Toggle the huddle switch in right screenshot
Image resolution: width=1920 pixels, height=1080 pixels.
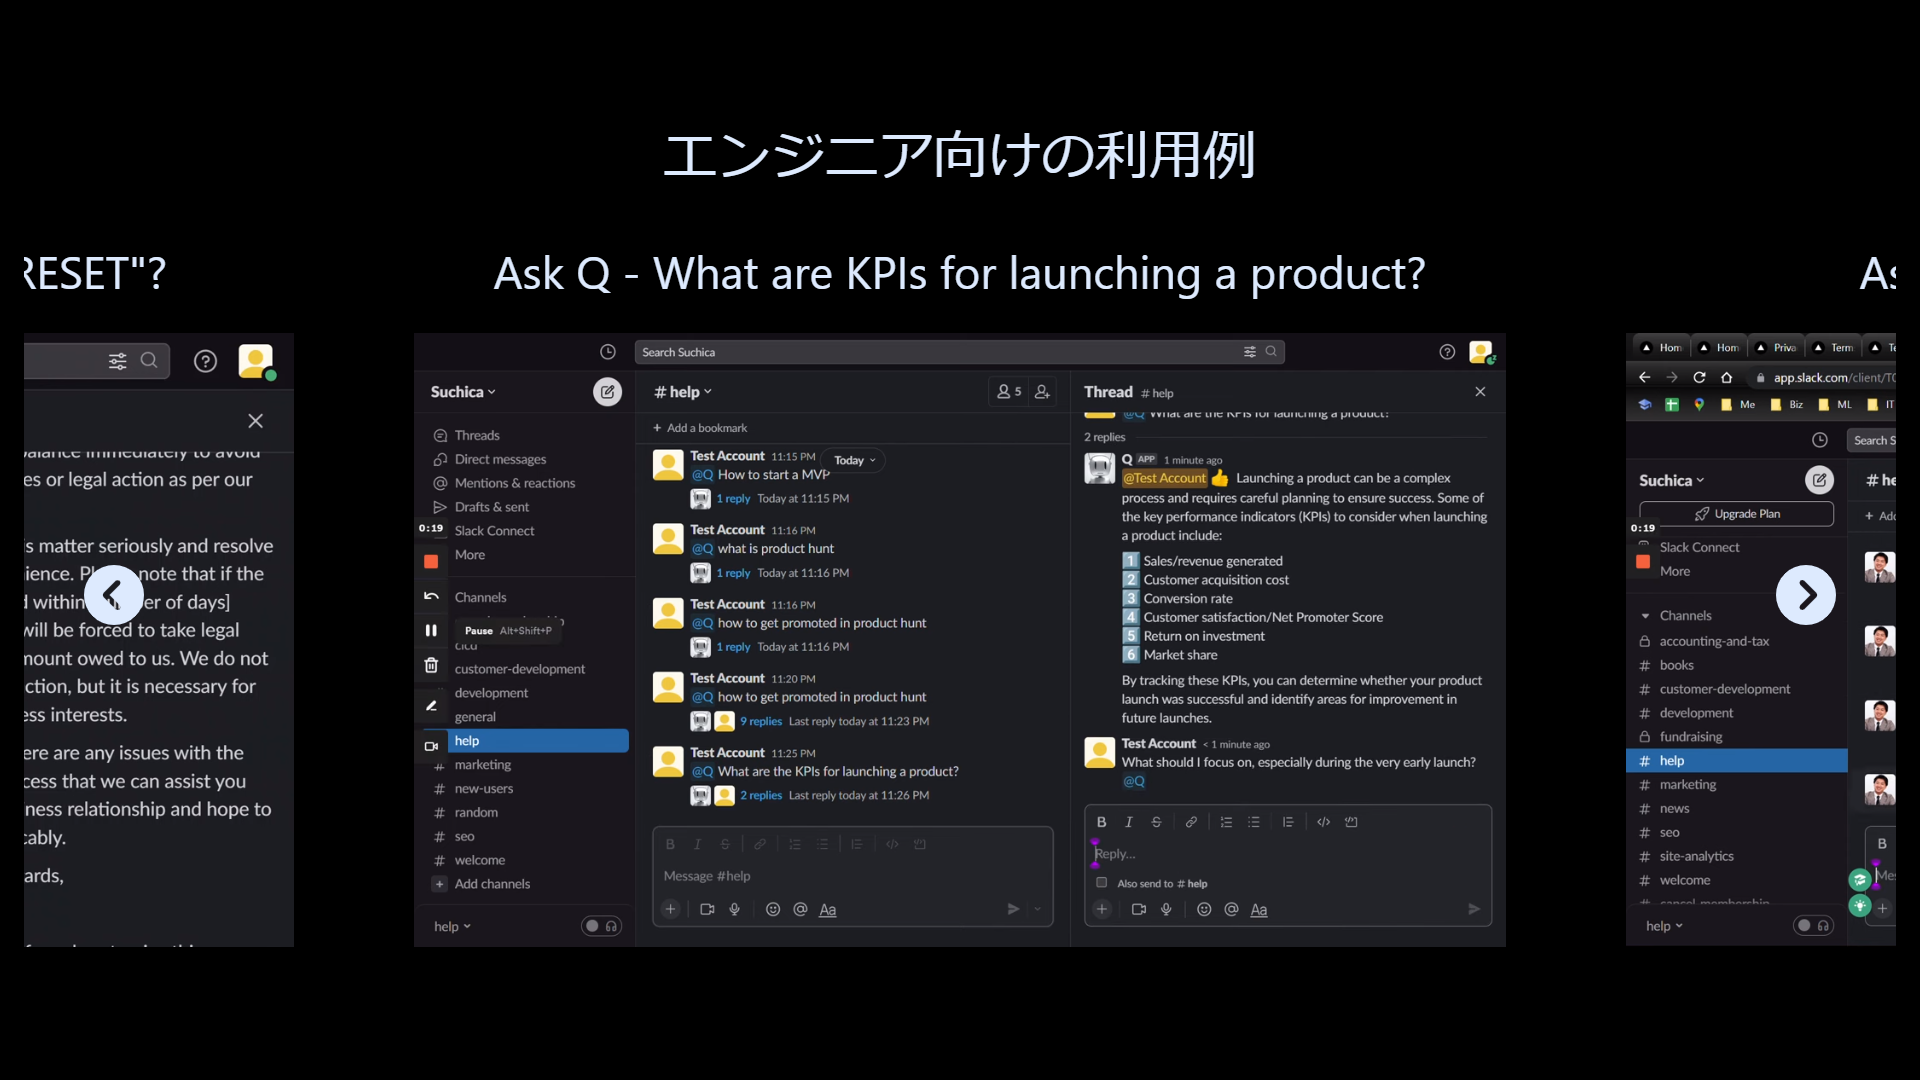point(1813,925)
